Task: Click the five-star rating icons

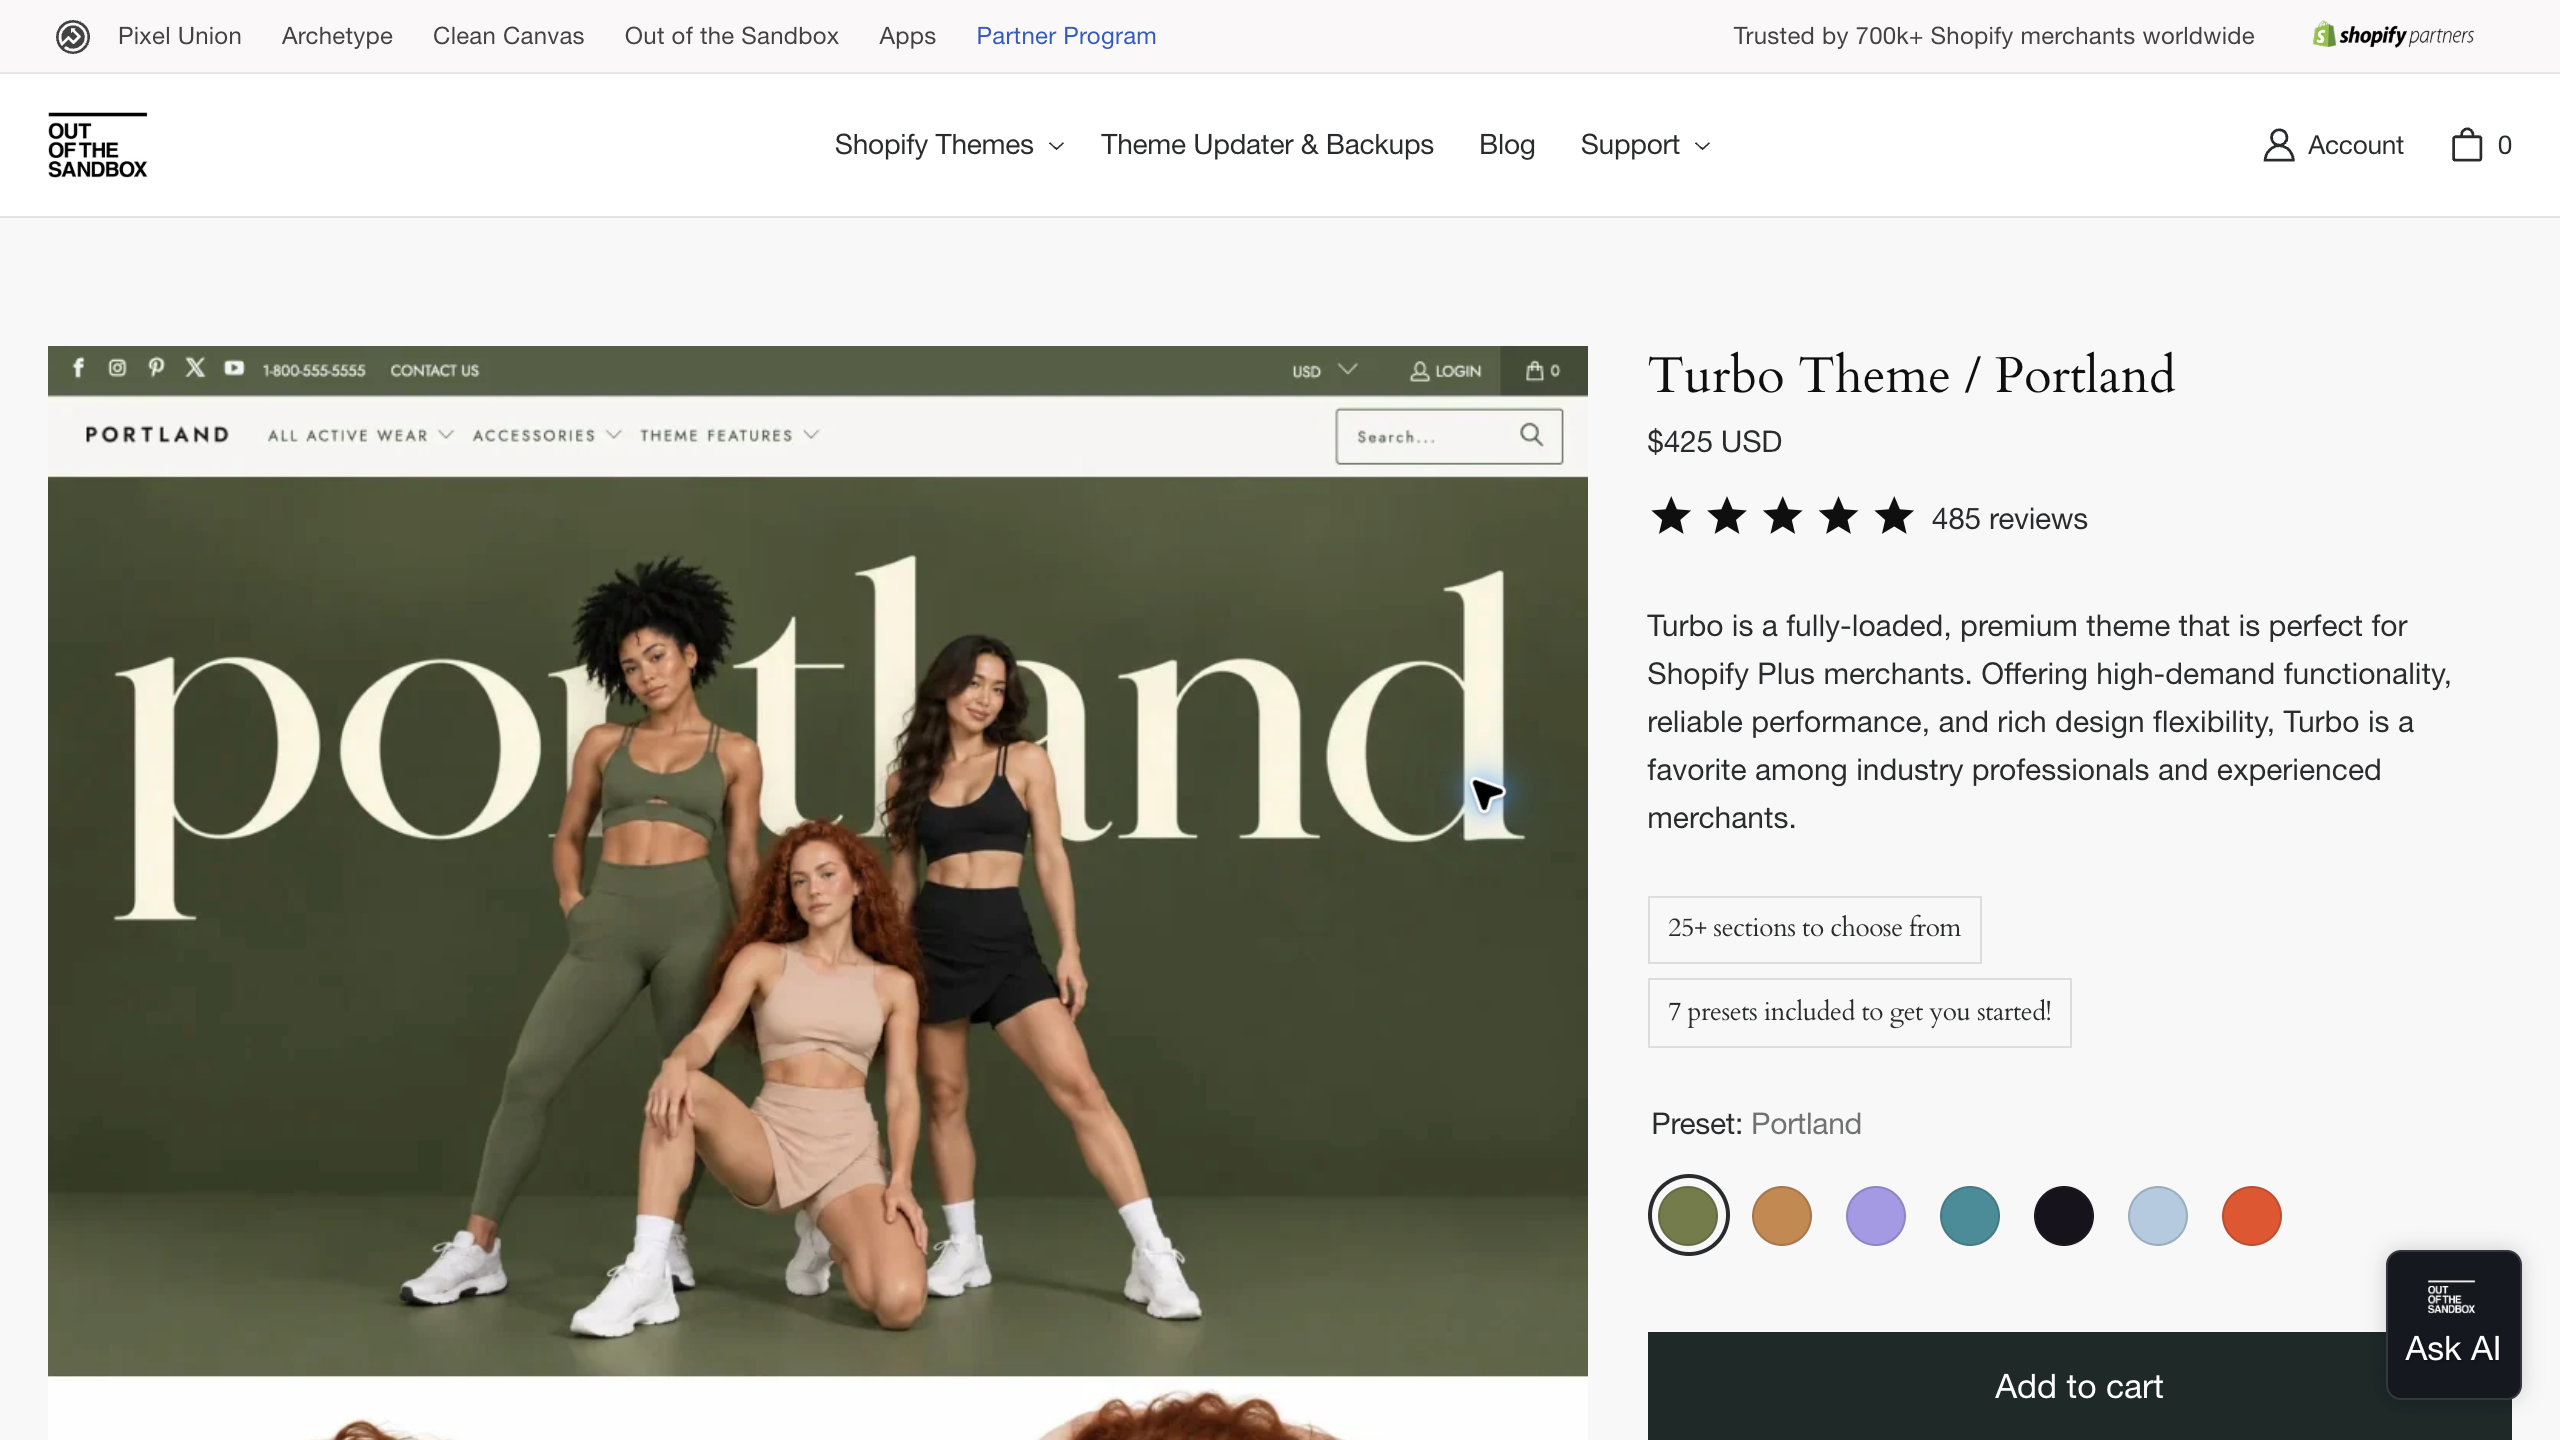Action: [x=1782, y=518]
